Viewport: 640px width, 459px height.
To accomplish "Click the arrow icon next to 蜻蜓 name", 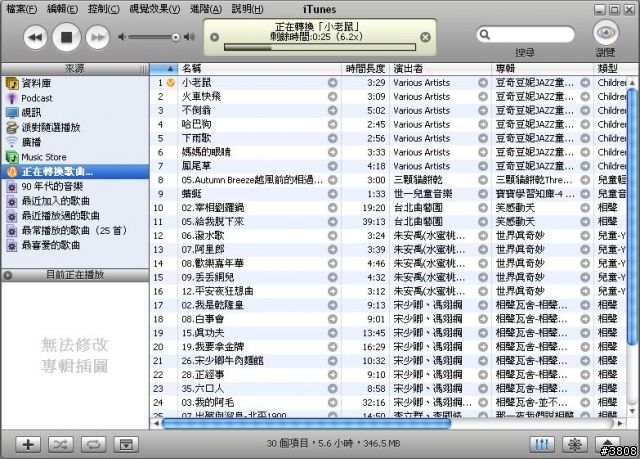I will 333,194.
